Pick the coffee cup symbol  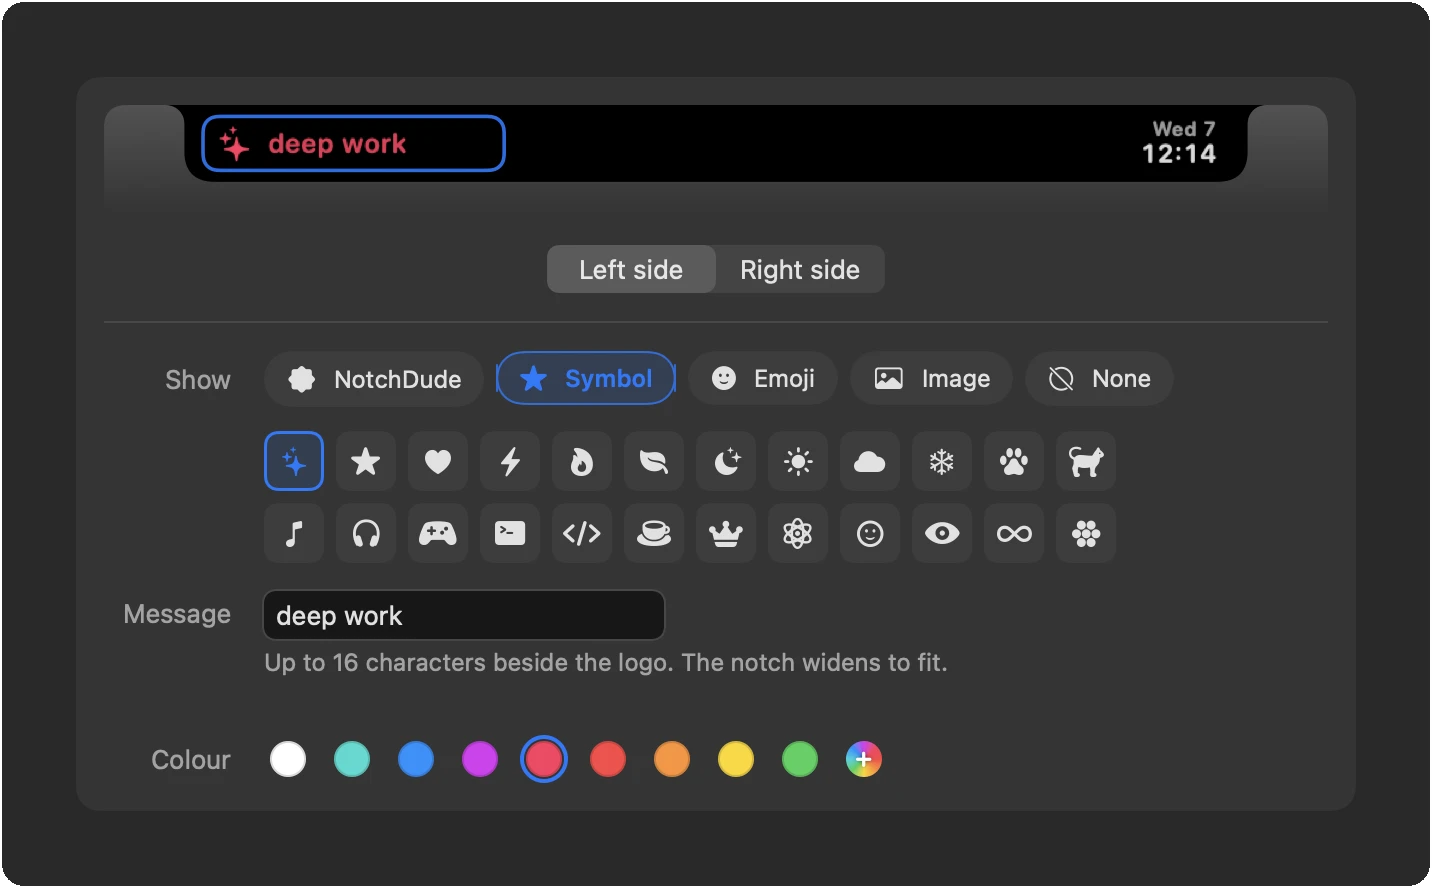click(x=654, y=533)
